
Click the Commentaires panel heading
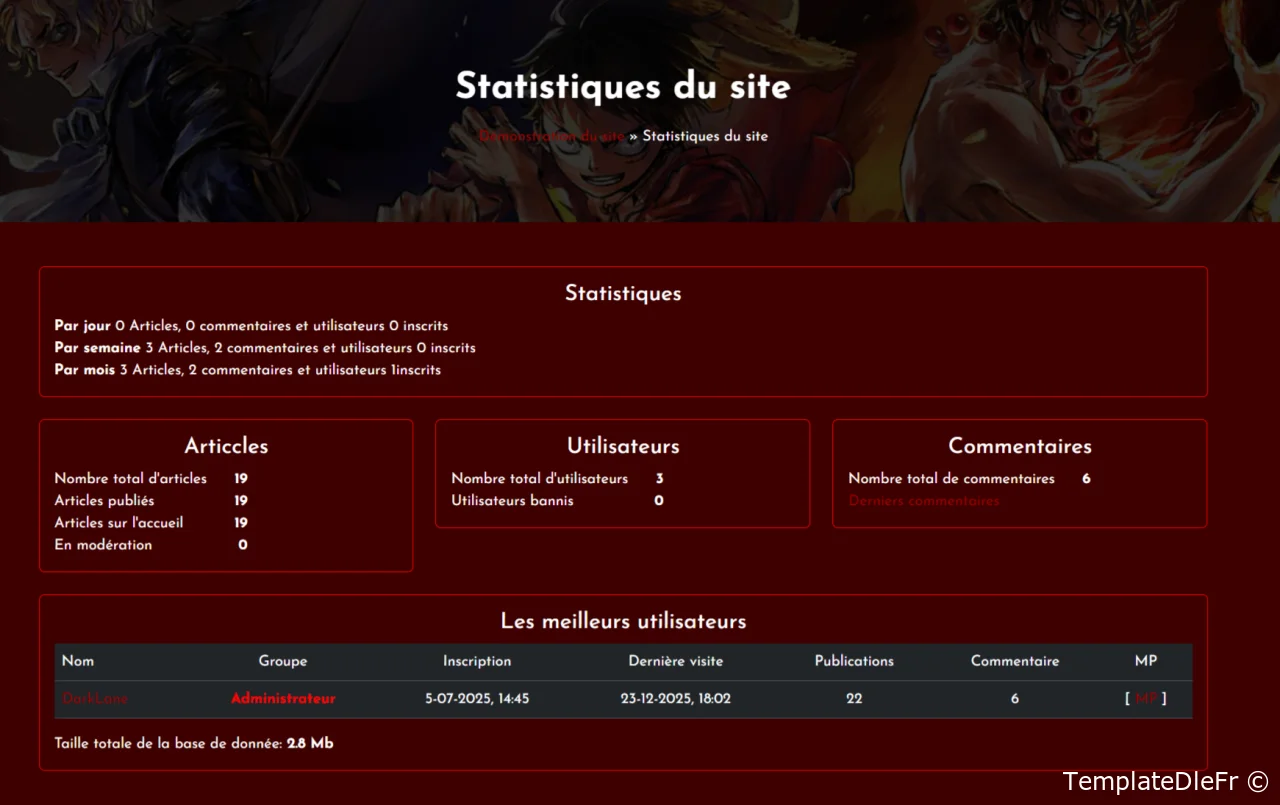tap(1019, 446)
